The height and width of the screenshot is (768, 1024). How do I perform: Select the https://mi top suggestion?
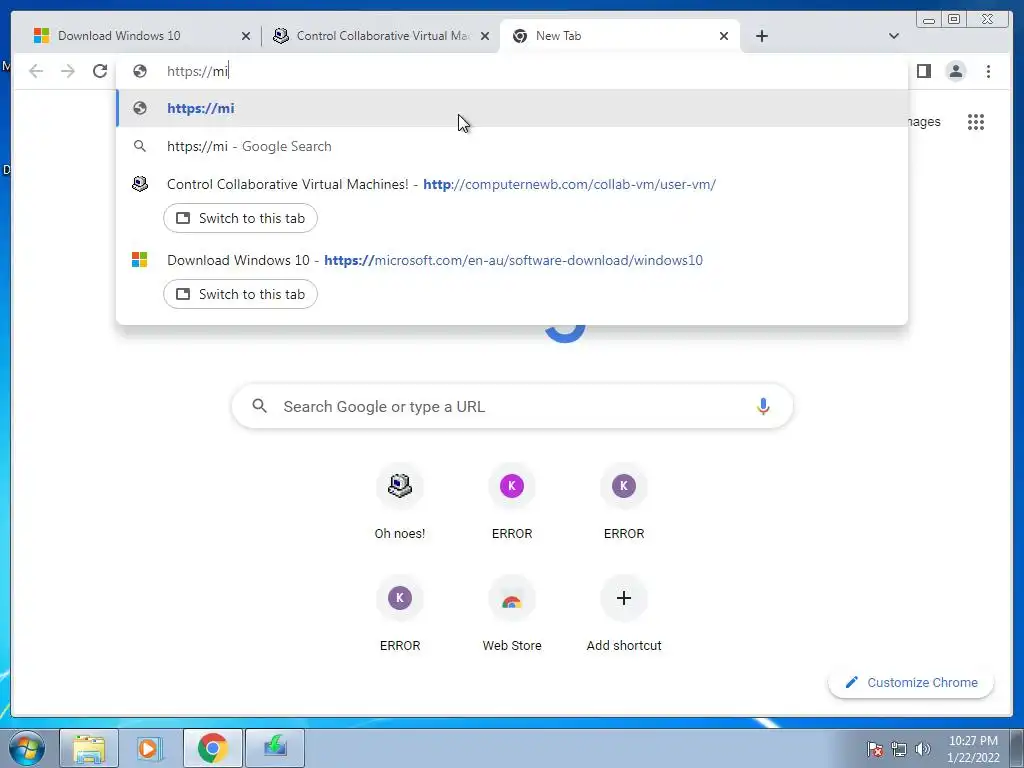(512, 108)
